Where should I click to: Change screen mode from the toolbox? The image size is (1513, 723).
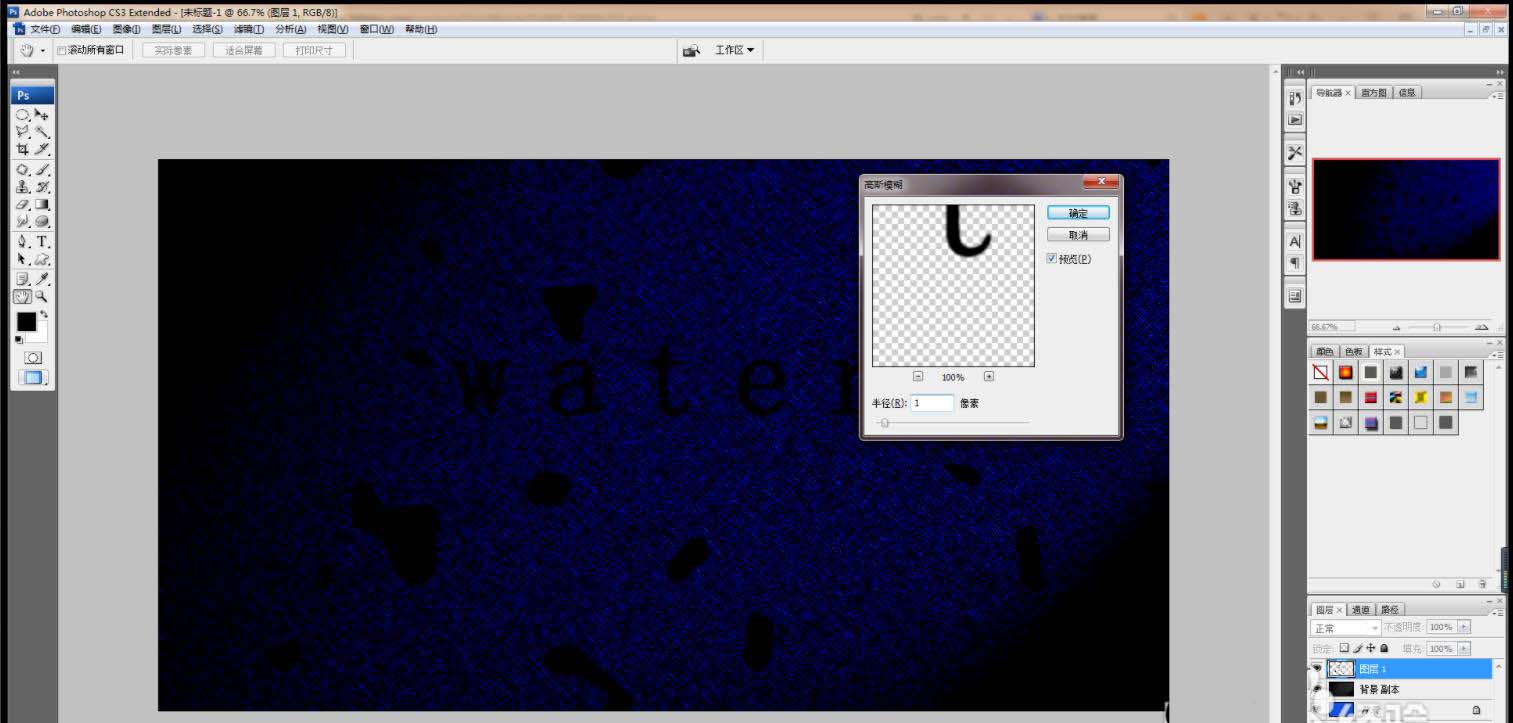click(x=32, y=378)
